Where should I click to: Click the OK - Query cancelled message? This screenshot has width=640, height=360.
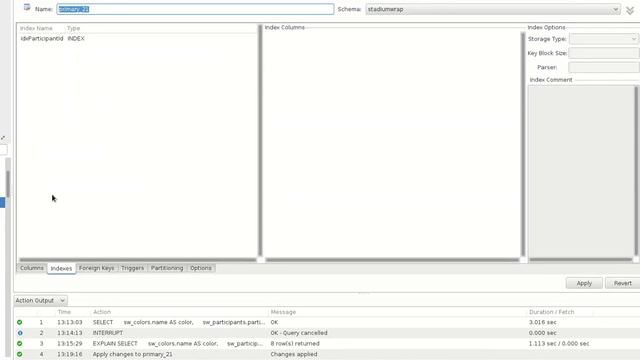299,333
